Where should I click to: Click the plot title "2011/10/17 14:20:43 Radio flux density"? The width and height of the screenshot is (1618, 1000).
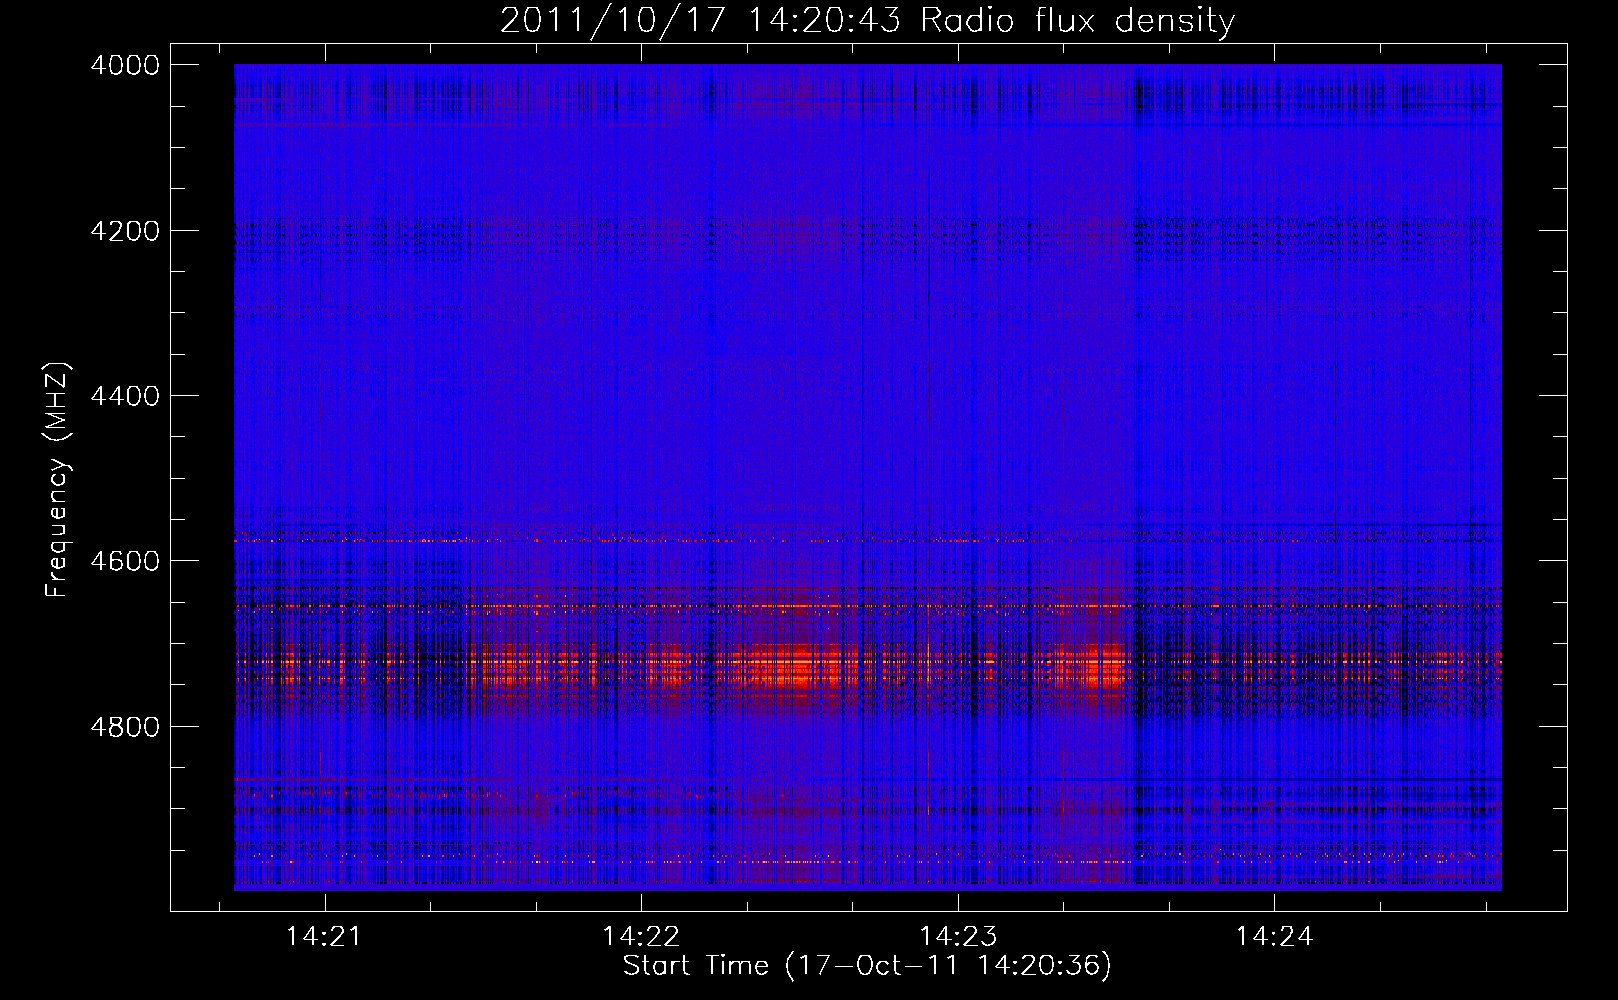(x=867, y=21)
